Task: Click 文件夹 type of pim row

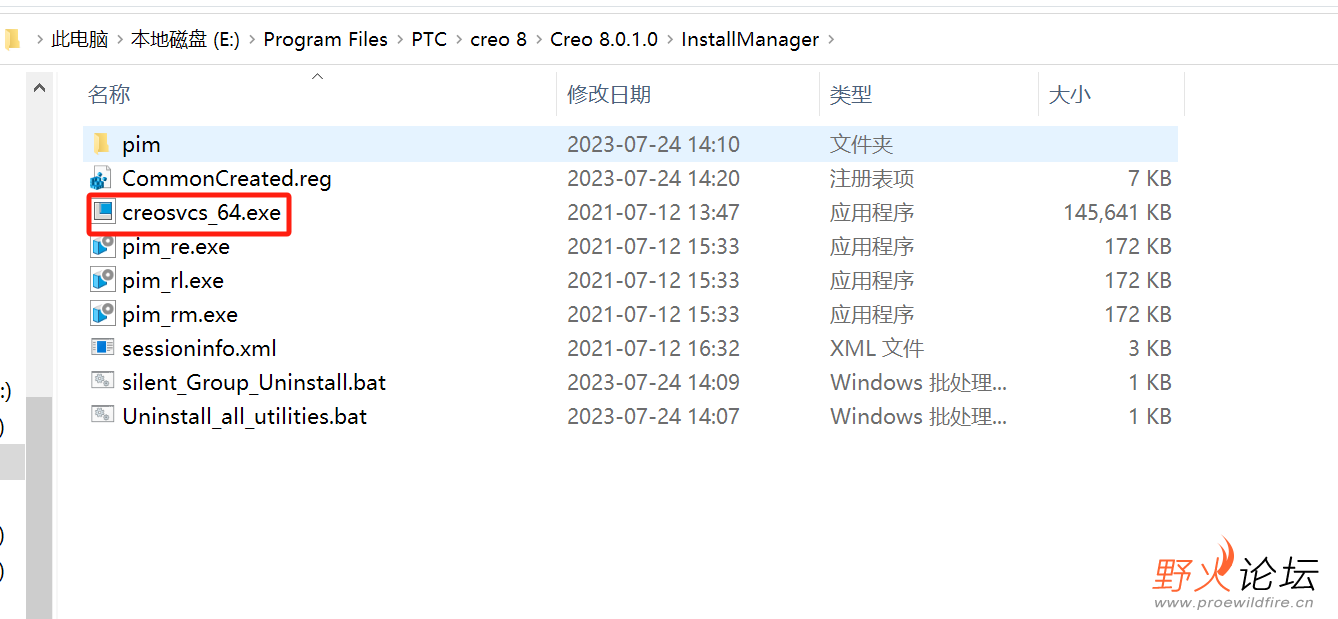Action: coord(861,144)
